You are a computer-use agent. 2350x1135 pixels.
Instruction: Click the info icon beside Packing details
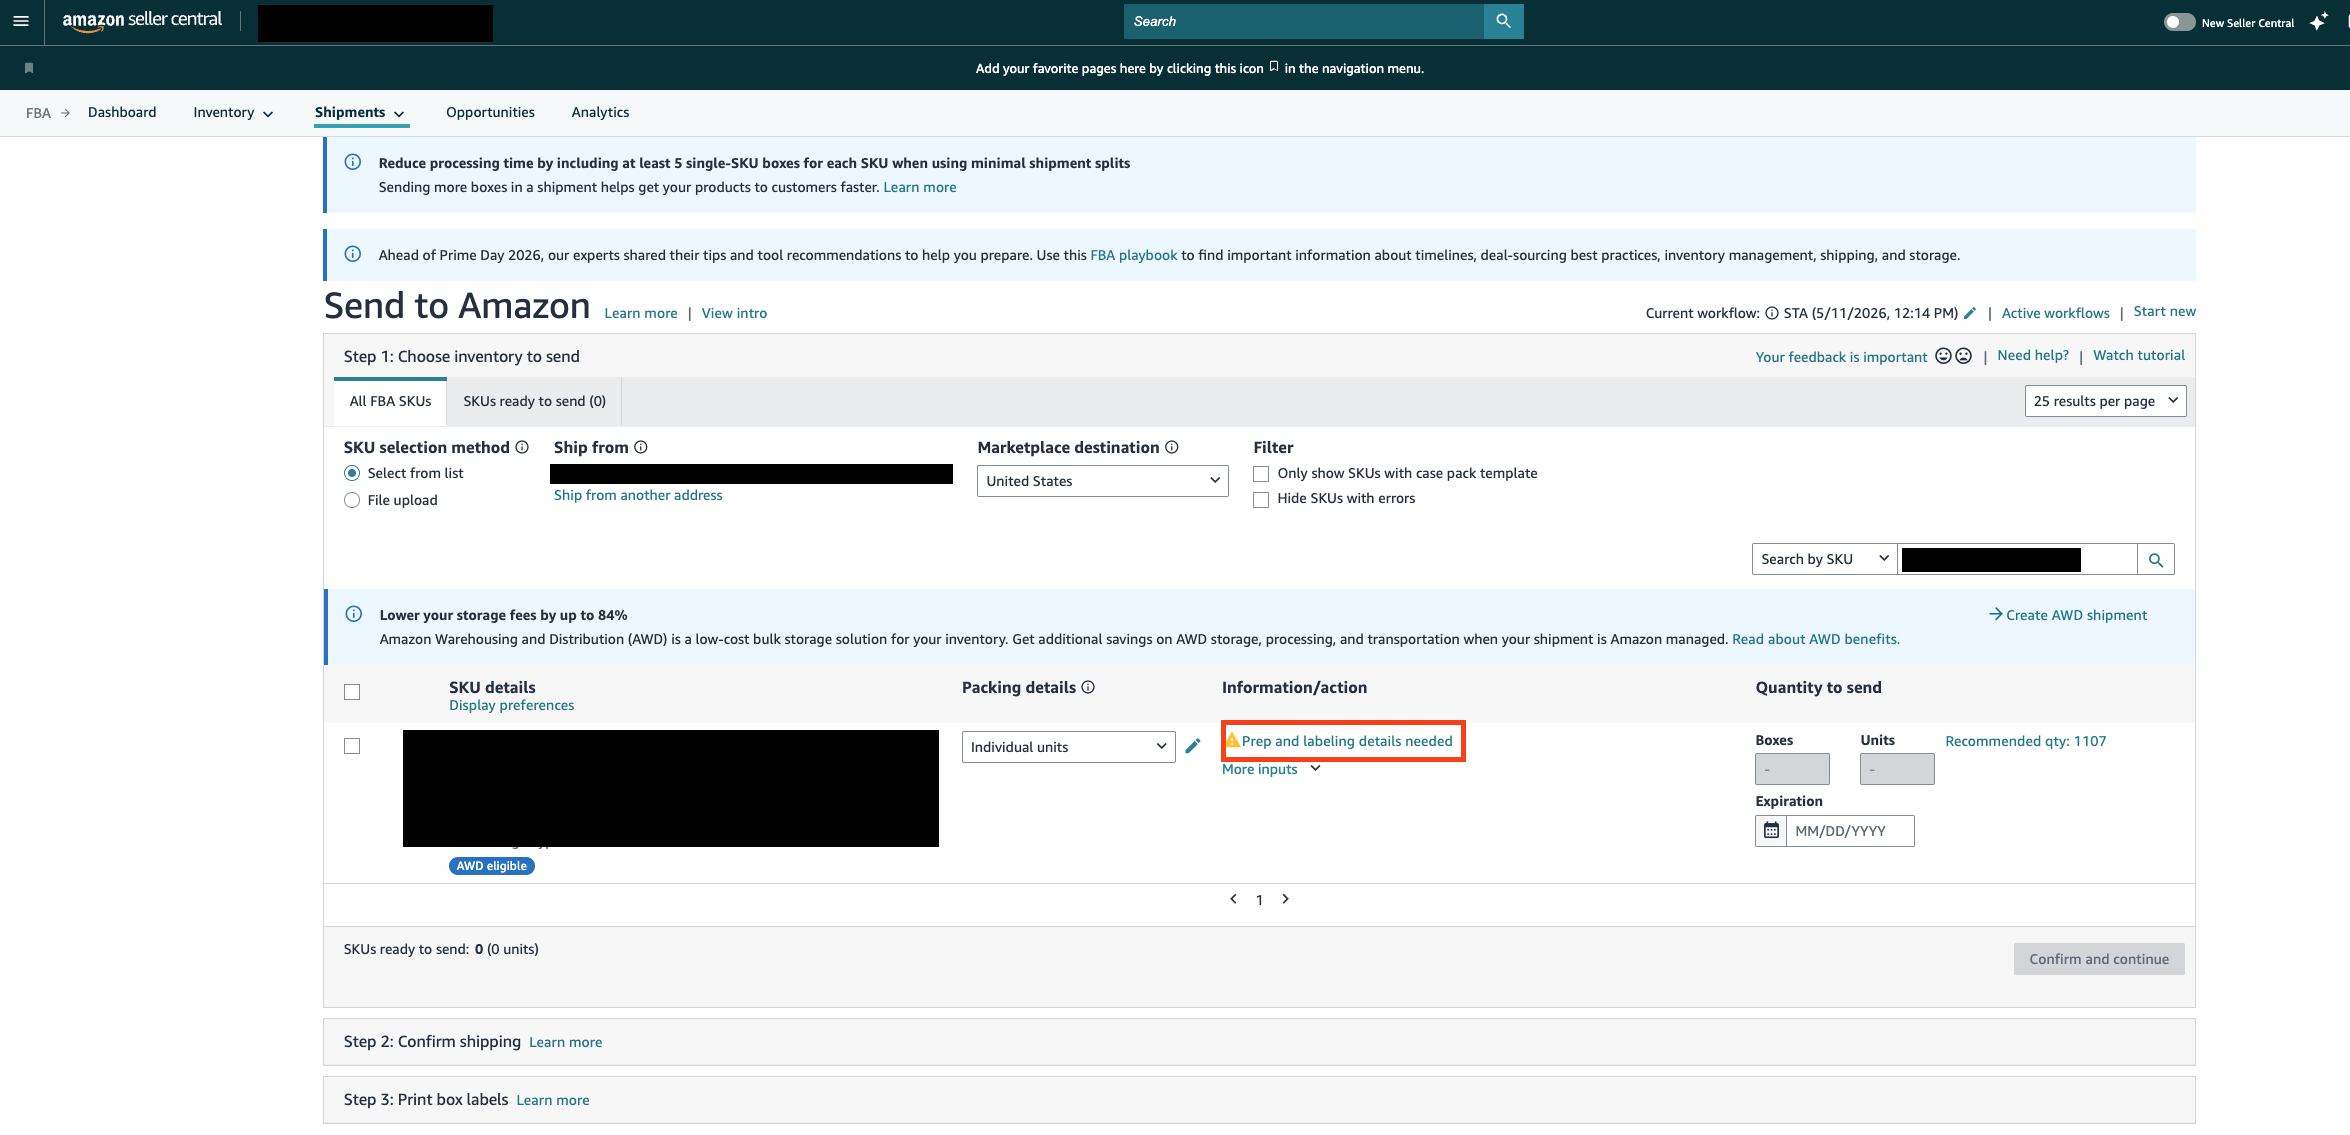1088,687
